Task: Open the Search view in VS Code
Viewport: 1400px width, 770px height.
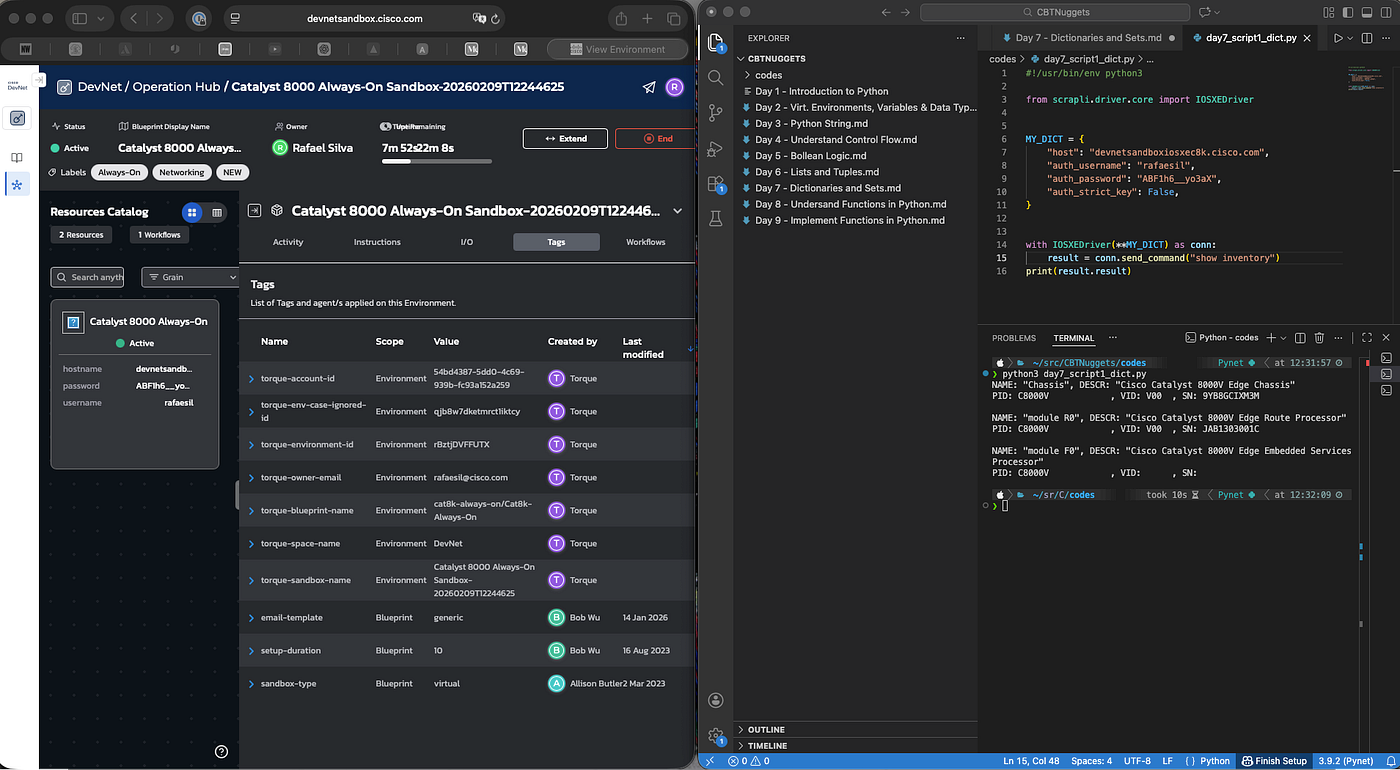Action: click(715, 77)
